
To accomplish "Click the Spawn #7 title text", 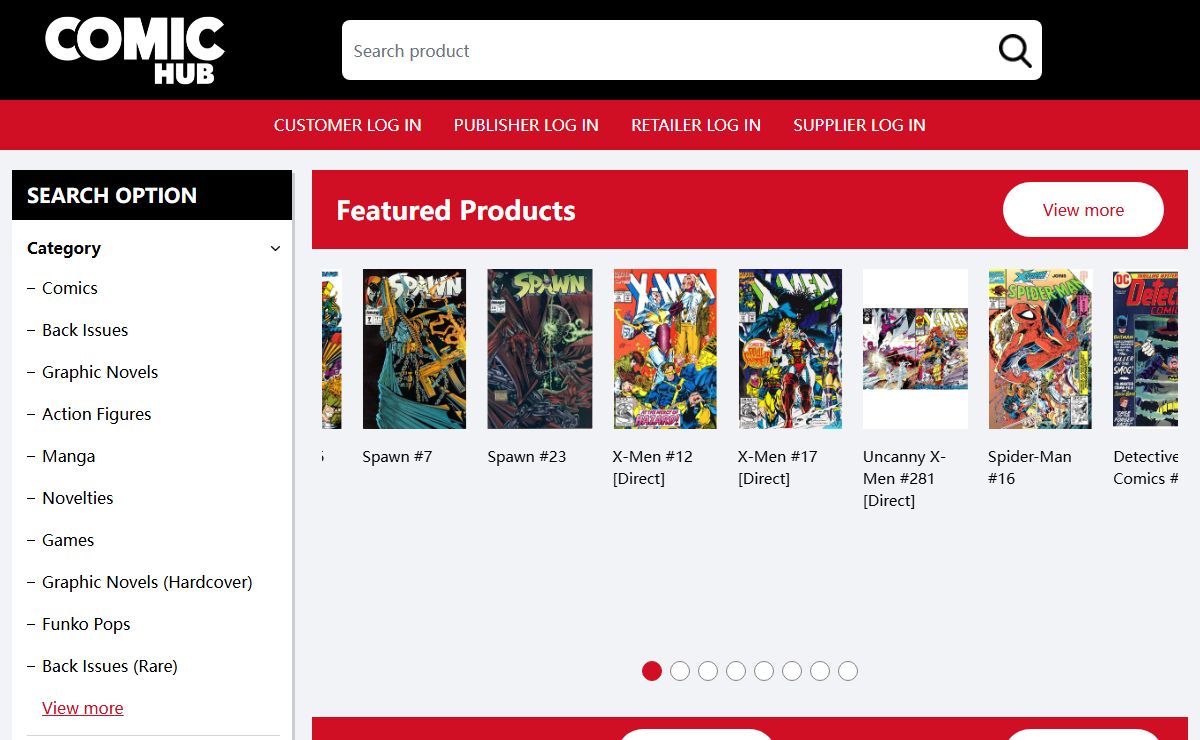I will point(397,457).
